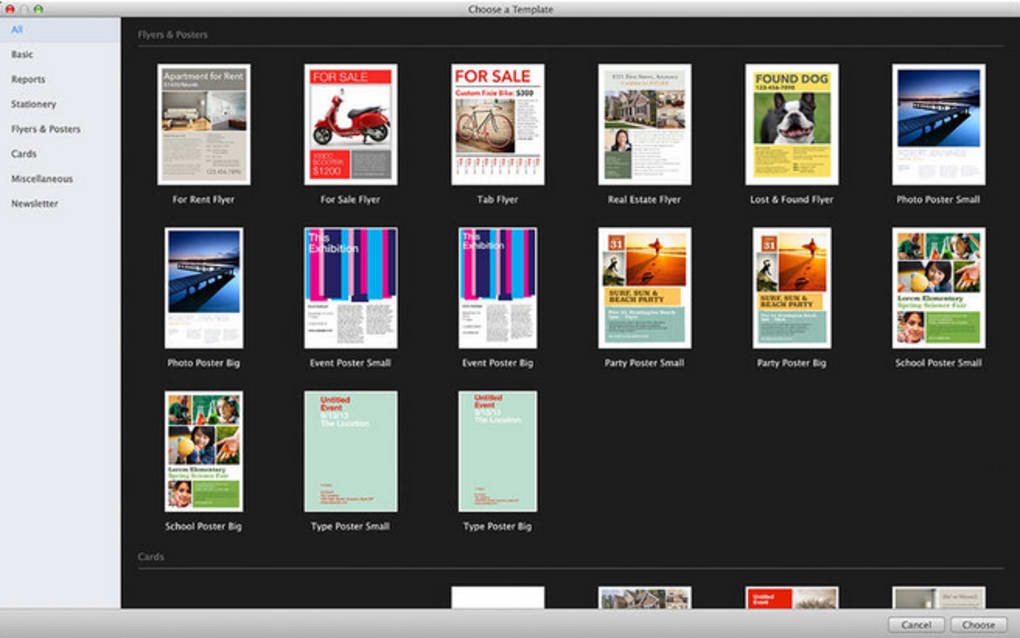Select the Real Estate Flyer thumbnail

click(x=645, y=124)
